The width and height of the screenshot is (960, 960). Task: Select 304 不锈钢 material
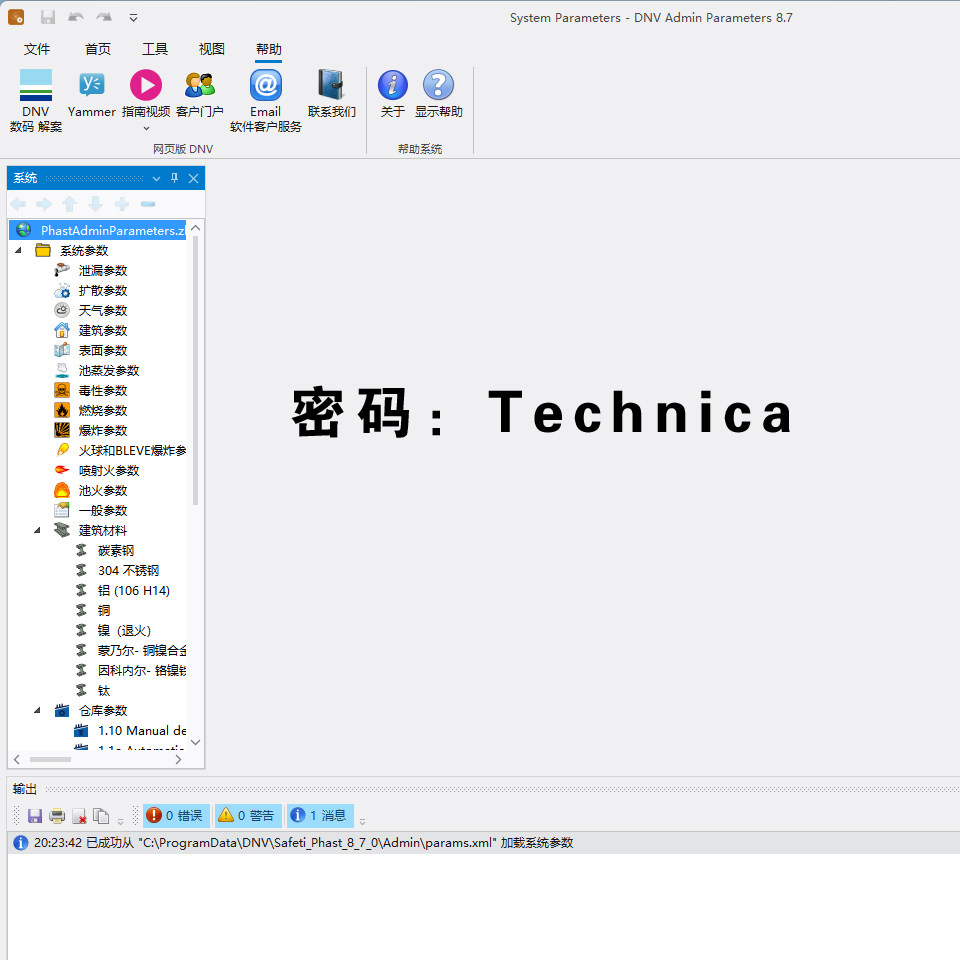tap(129, 571)
